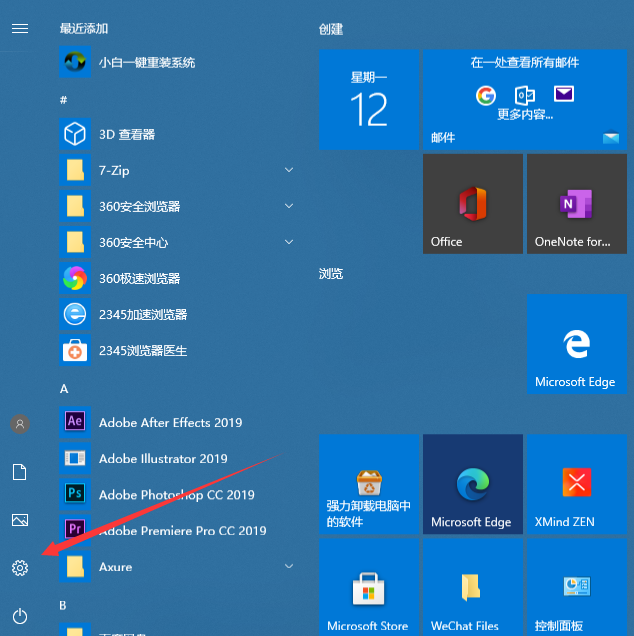634x636 pixels.
Task: Click the Power button icon
Action: tap(20, 616)
